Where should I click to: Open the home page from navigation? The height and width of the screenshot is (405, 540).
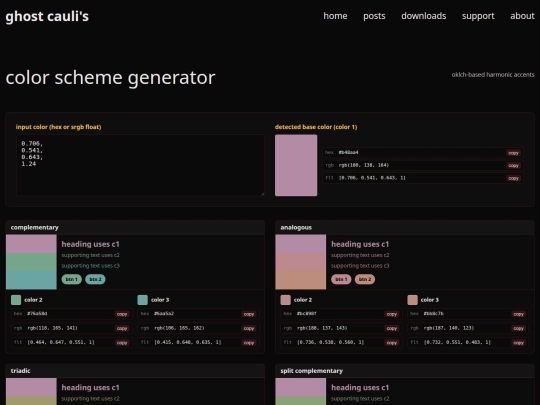point(335,16)
